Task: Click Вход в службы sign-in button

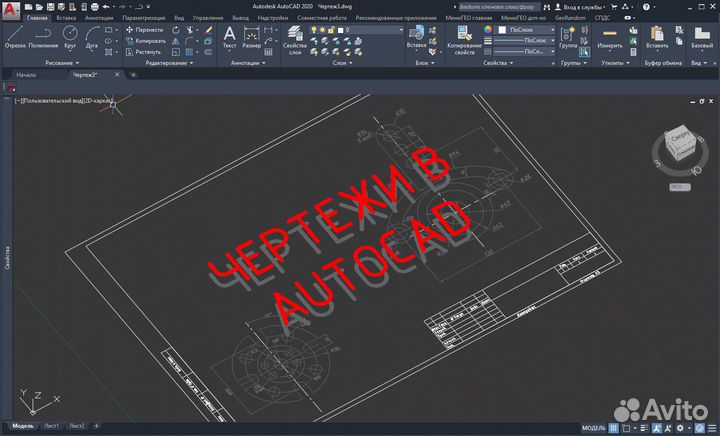Action: coord(580,7)
